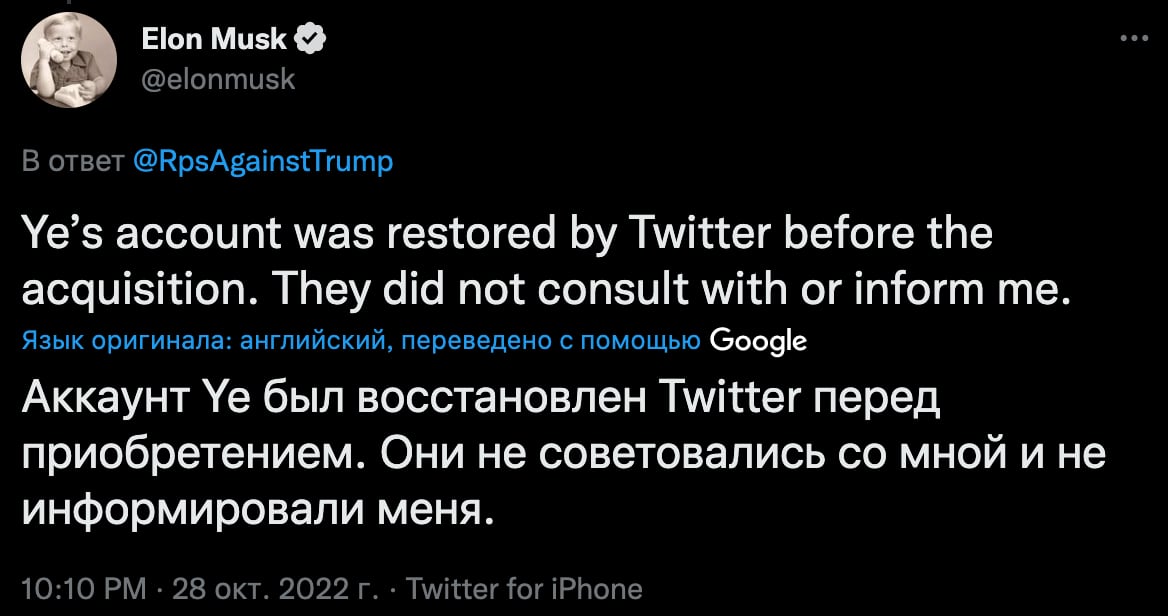1168x616 pixels.
Task: Open the 'Twitter for iPhone' source link
Action: point(524,587)
